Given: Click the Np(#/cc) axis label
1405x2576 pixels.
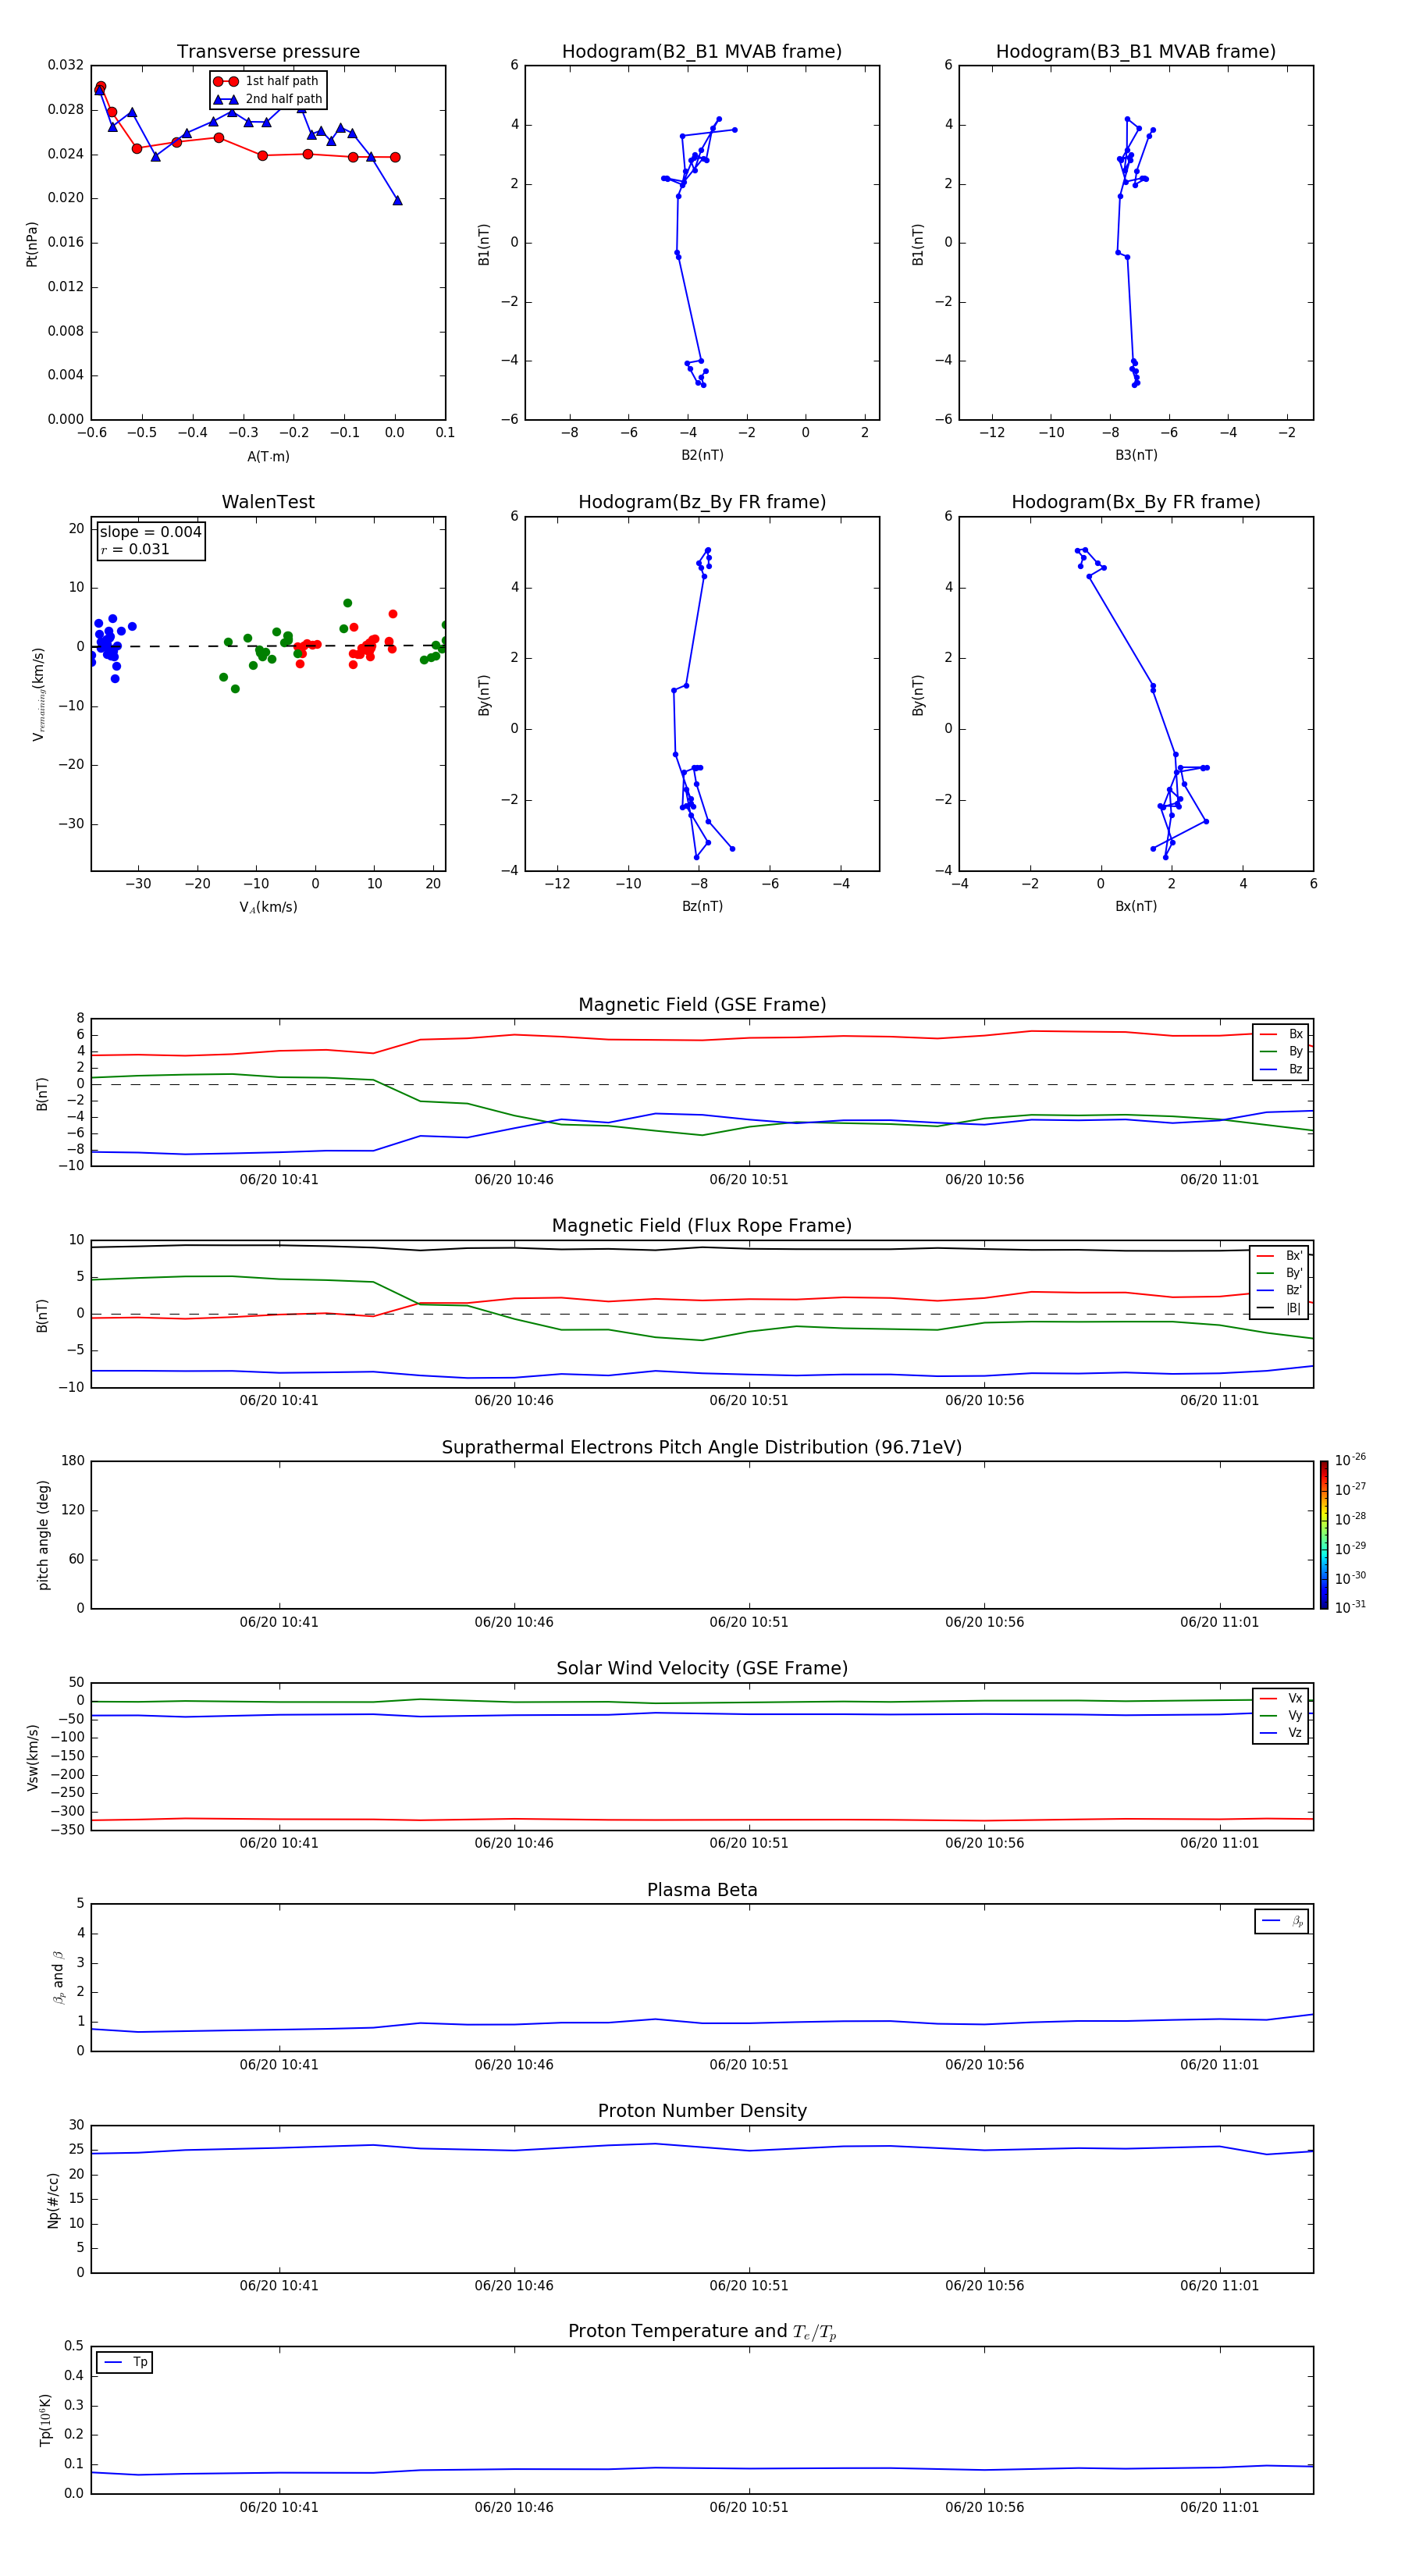Looking at the screenshot, I should 53,2199.
